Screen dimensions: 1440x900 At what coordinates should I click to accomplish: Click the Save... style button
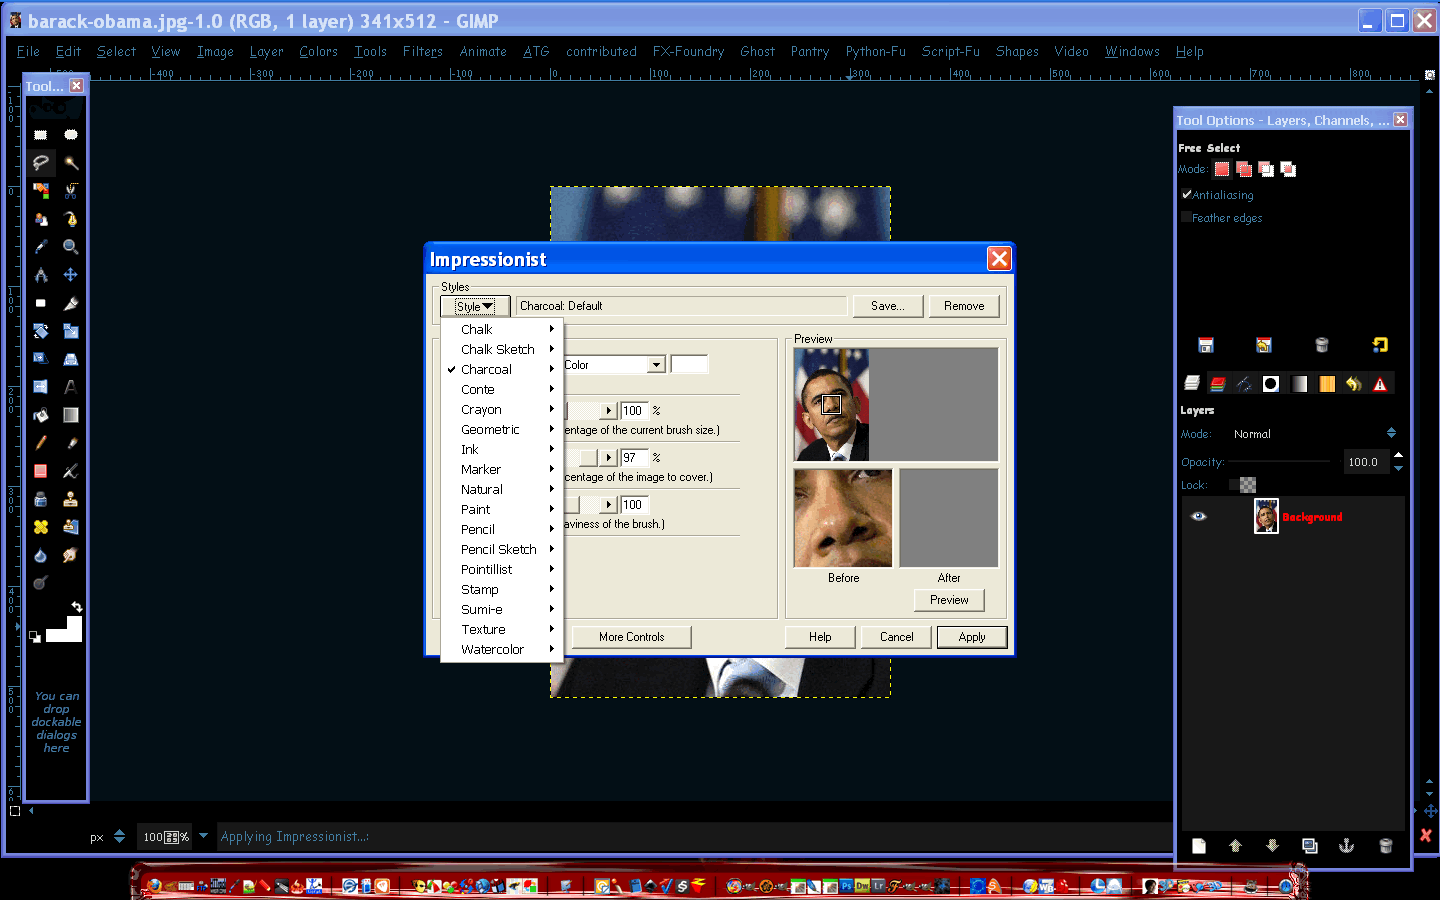click(x=887, y=306)
